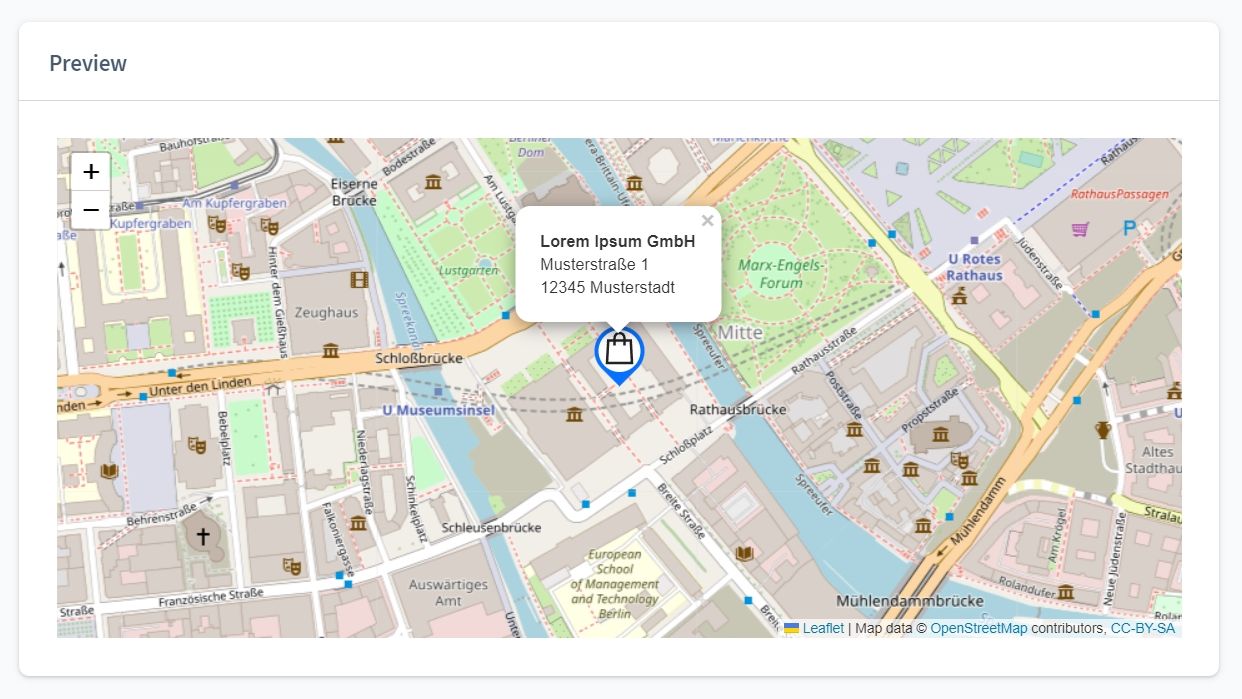Click the cinema film icon above Zeughaus
The height and width of the screenshot is (699, 1242).
[360, 279]
